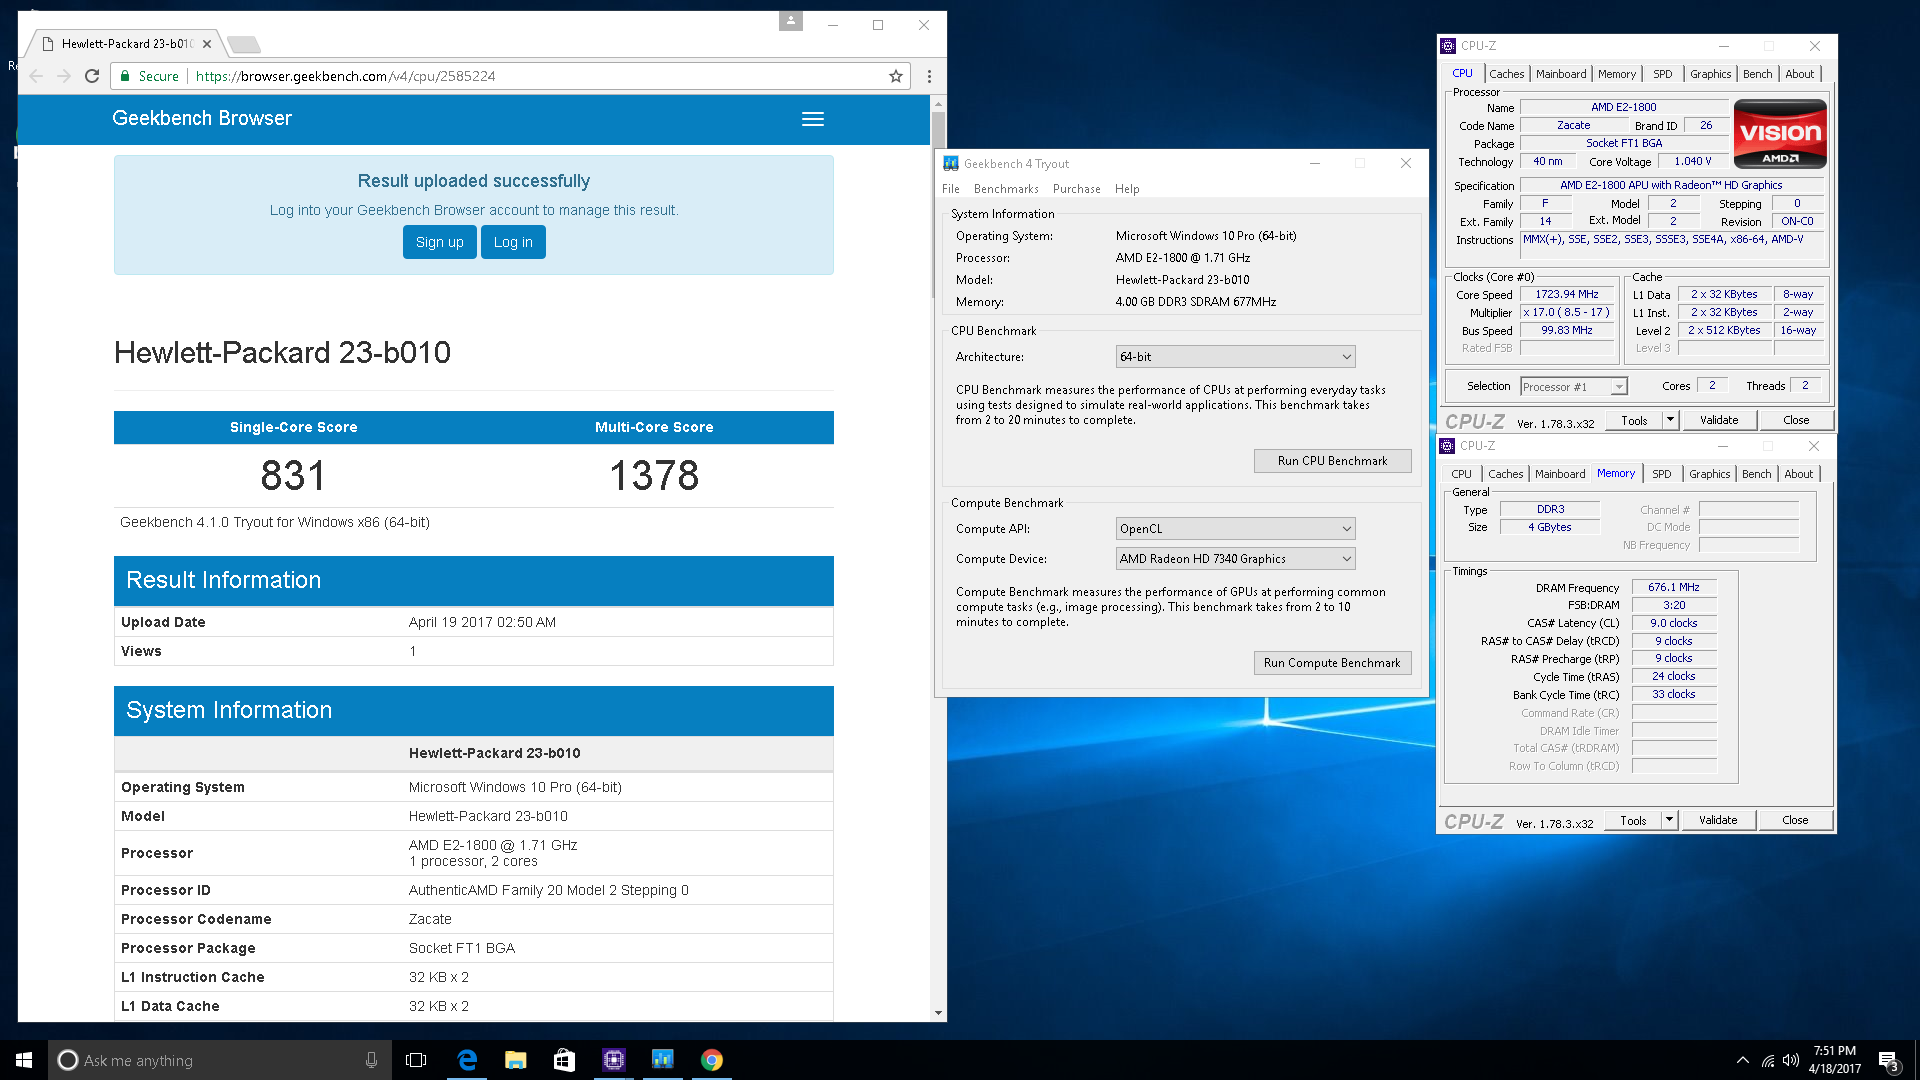Click the Chrome forward arrow
1920x1080 pixels.
coord(64,76)
